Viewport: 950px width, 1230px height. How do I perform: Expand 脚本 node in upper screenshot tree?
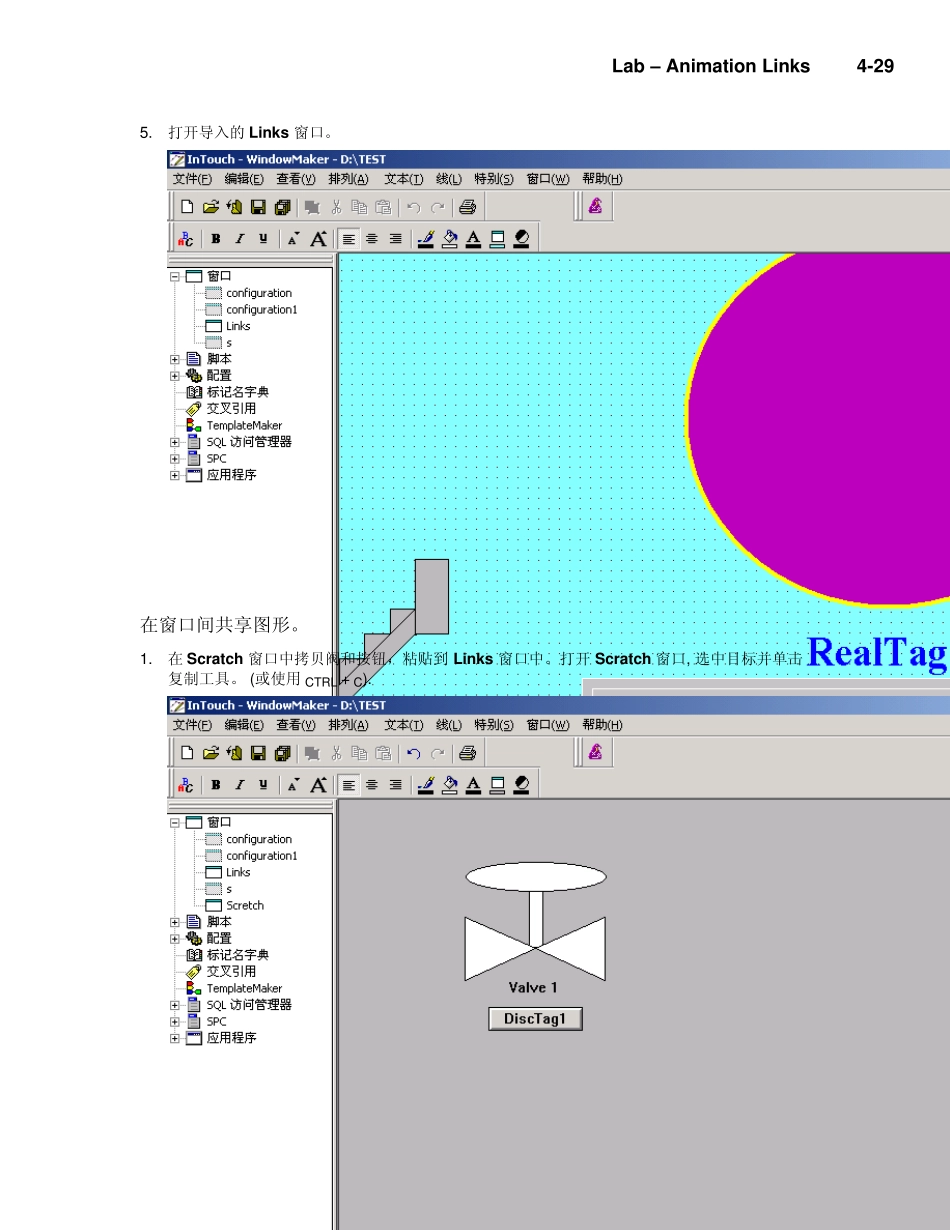coord(175,359)
